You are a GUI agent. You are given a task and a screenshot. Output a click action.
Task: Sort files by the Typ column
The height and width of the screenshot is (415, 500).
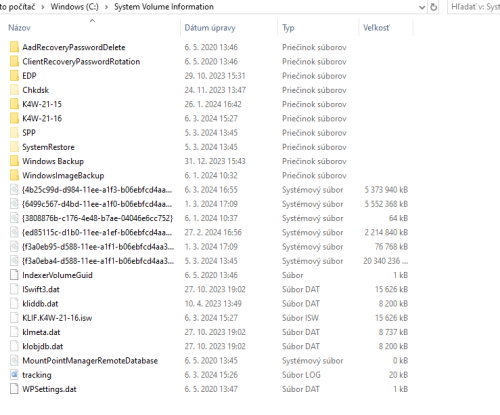(x=288, y=28)
